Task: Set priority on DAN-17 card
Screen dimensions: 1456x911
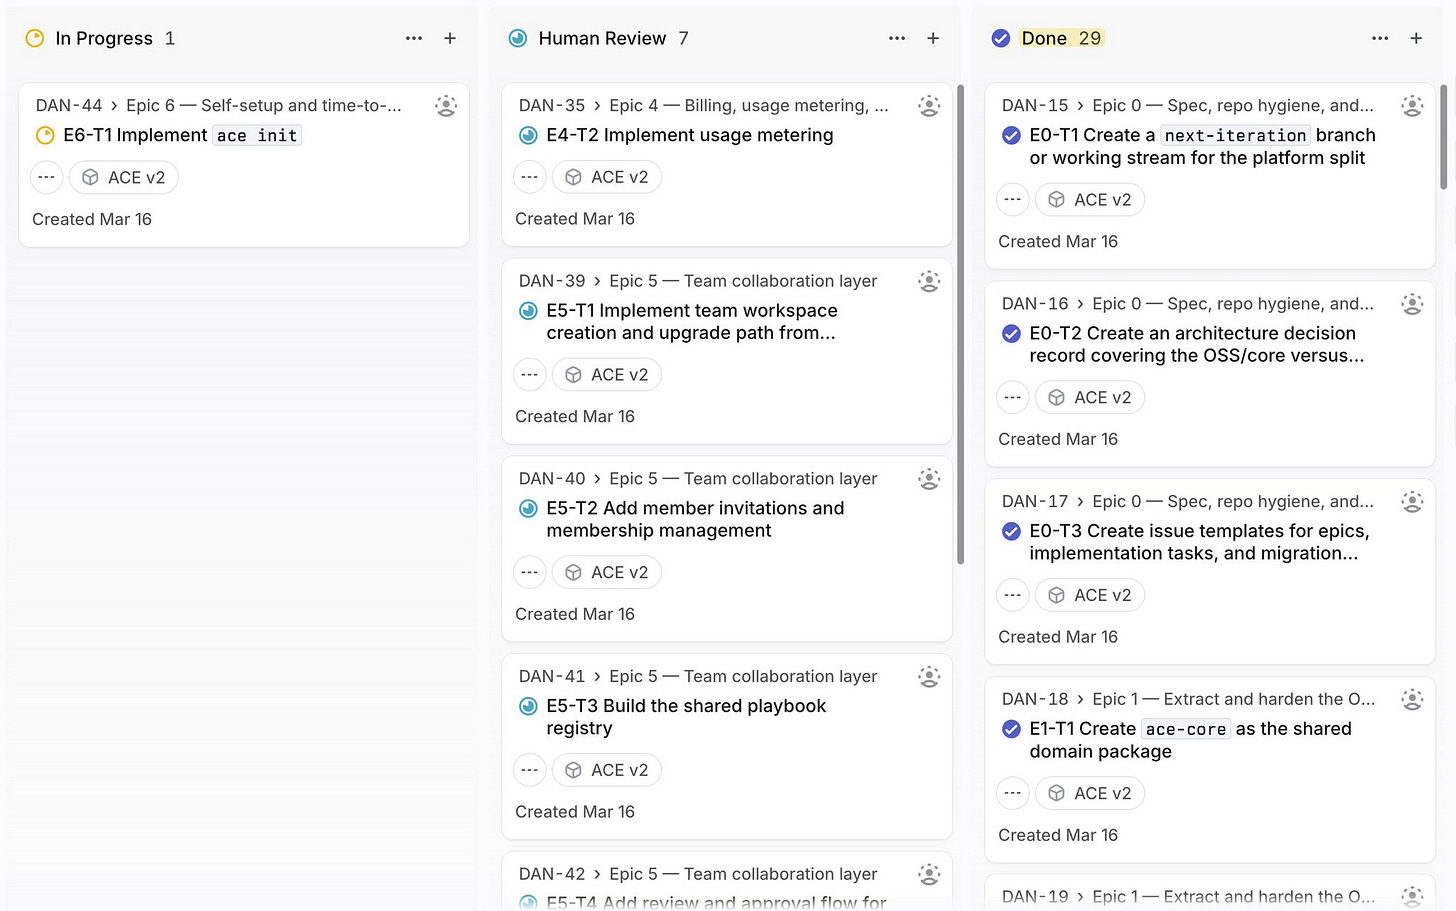Action: (1013, 596)
